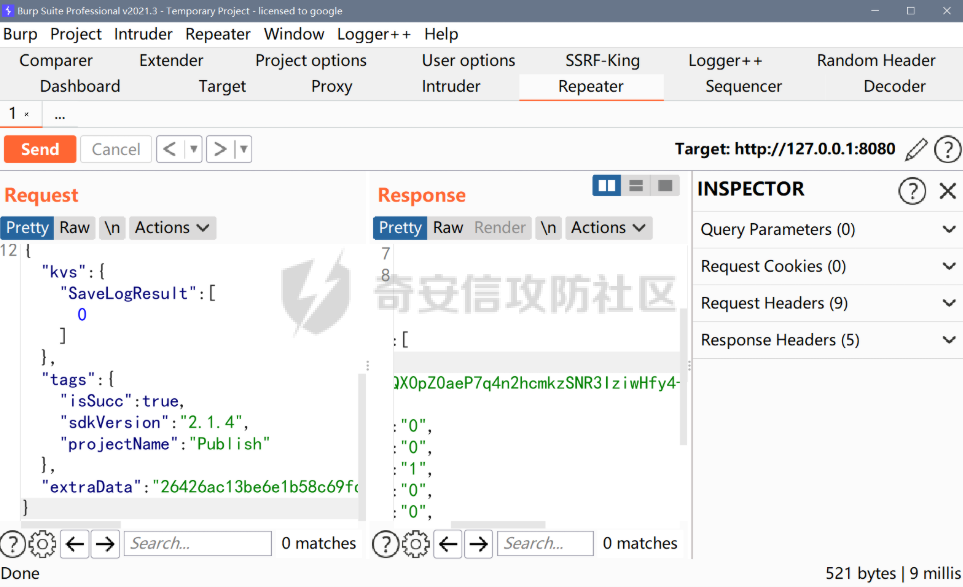
Task: Switch Response view to Raw
Action: click(448, 228)
